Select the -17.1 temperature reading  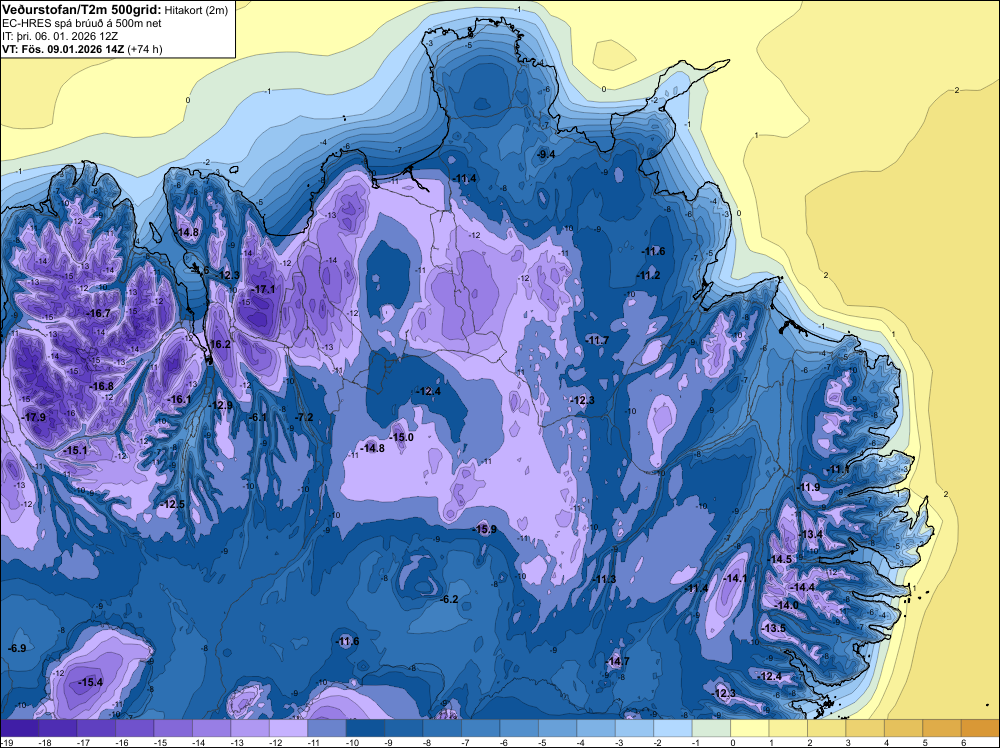click(263, 289)
